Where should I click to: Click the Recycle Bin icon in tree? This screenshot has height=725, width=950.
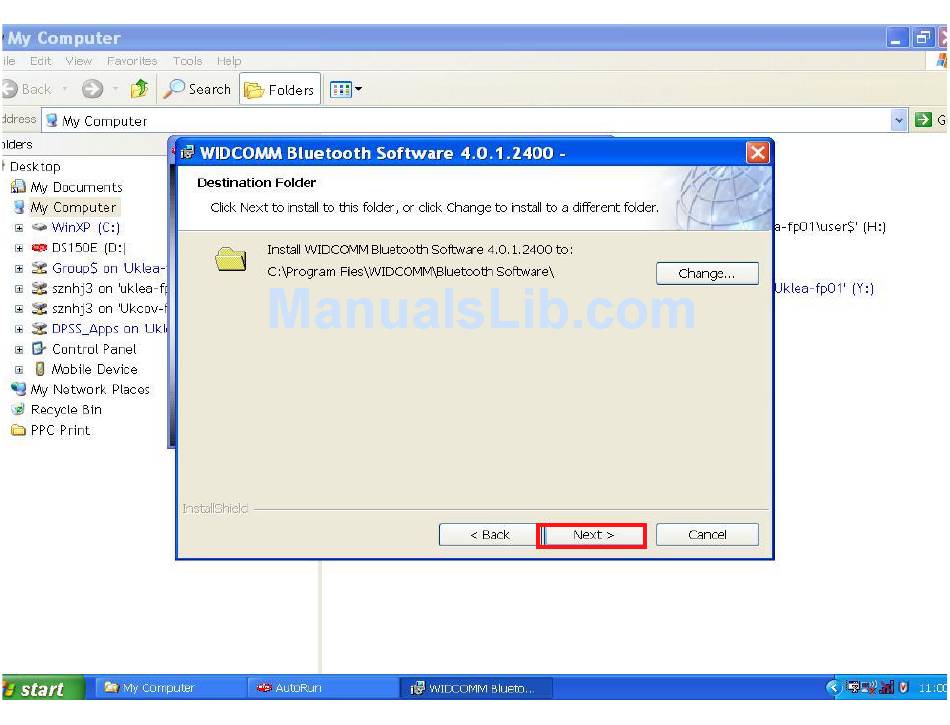pos(19,409)
